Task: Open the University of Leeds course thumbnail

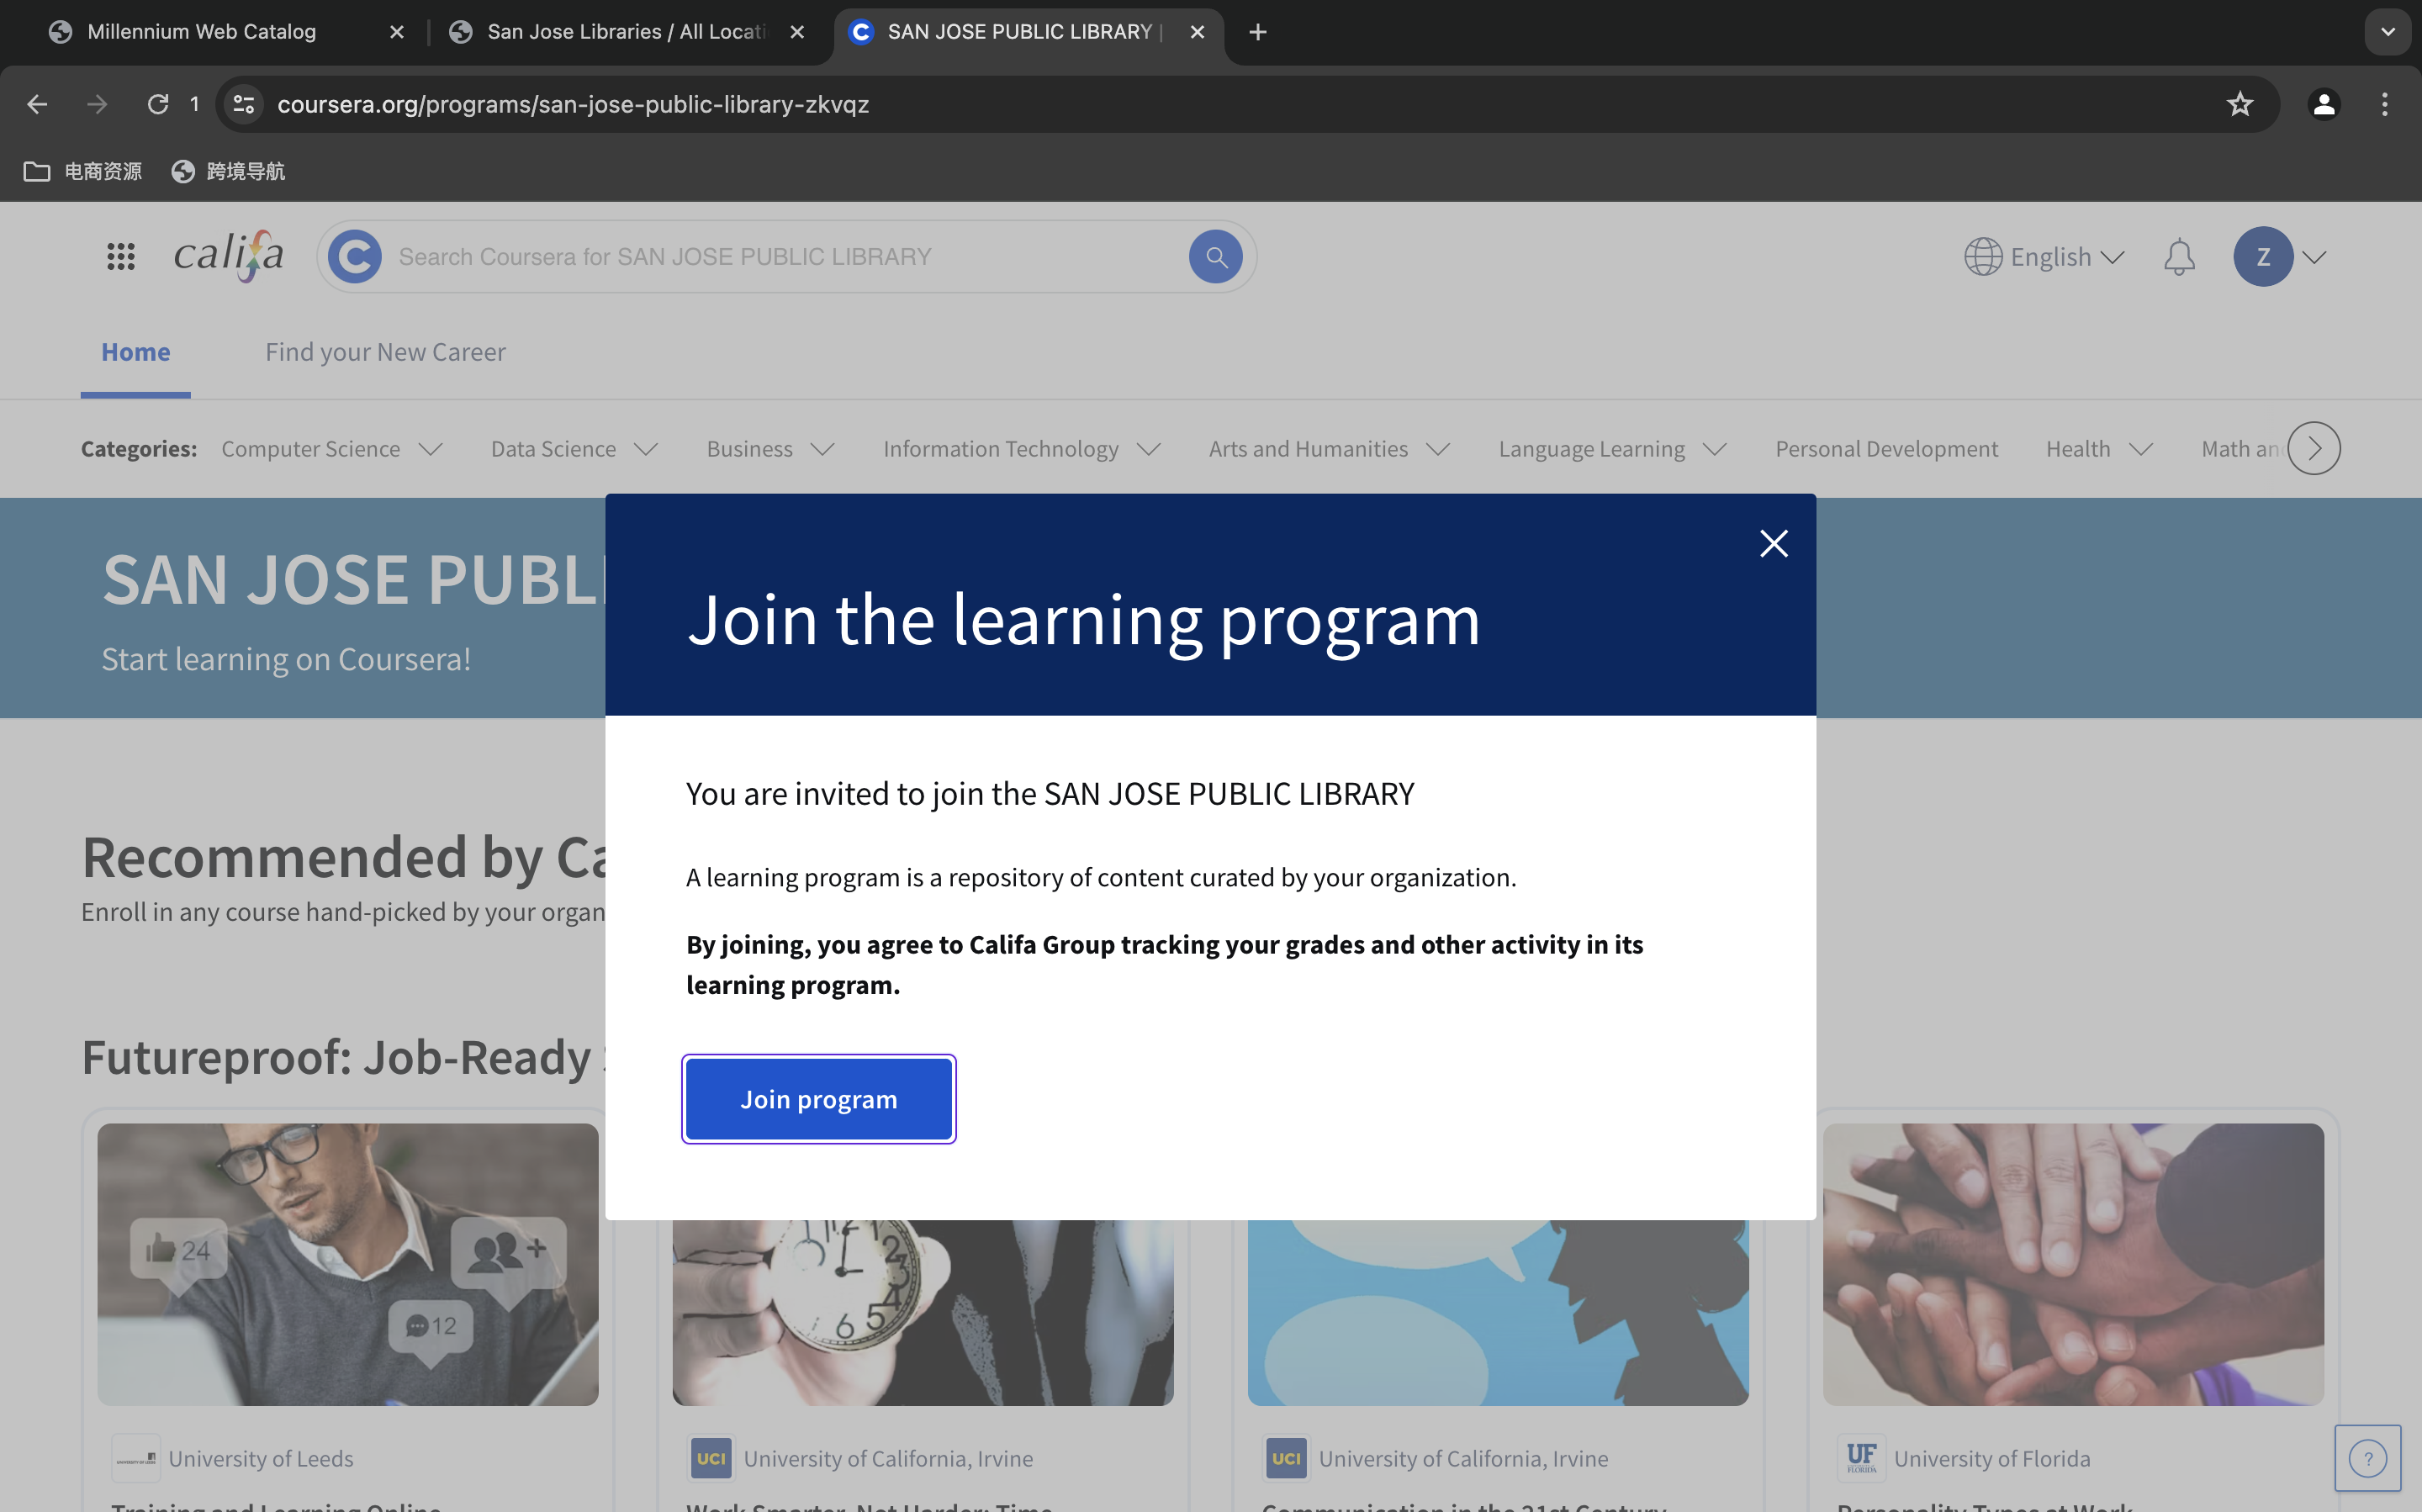Action: click(348, 1264)
